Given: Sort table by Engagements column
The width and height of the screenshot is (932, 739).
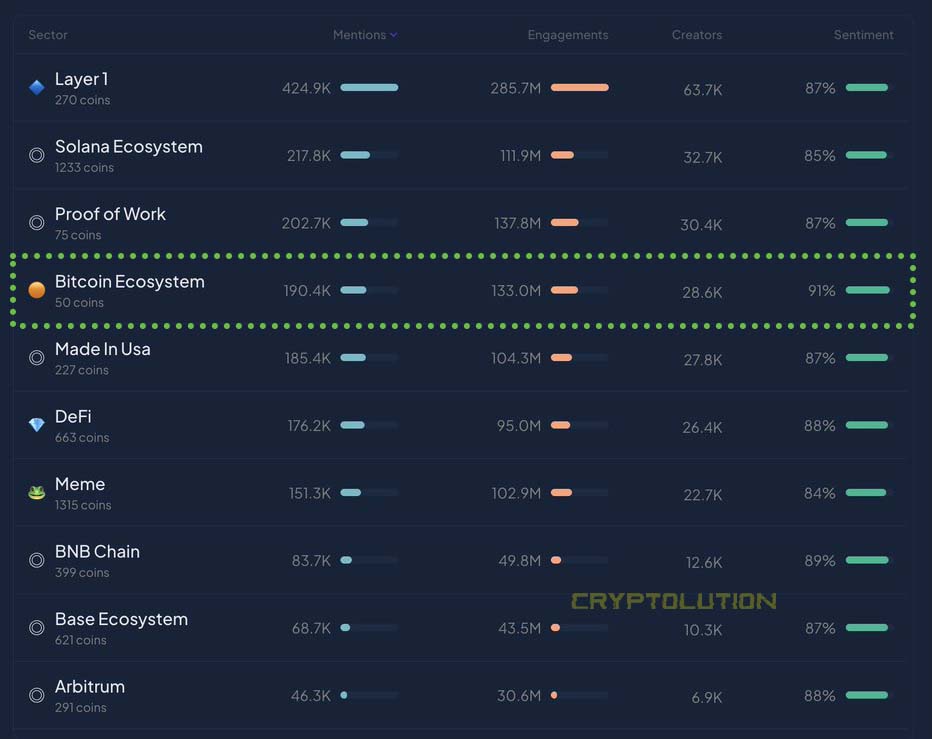Looking at the screenshot, I should [568, 35].
